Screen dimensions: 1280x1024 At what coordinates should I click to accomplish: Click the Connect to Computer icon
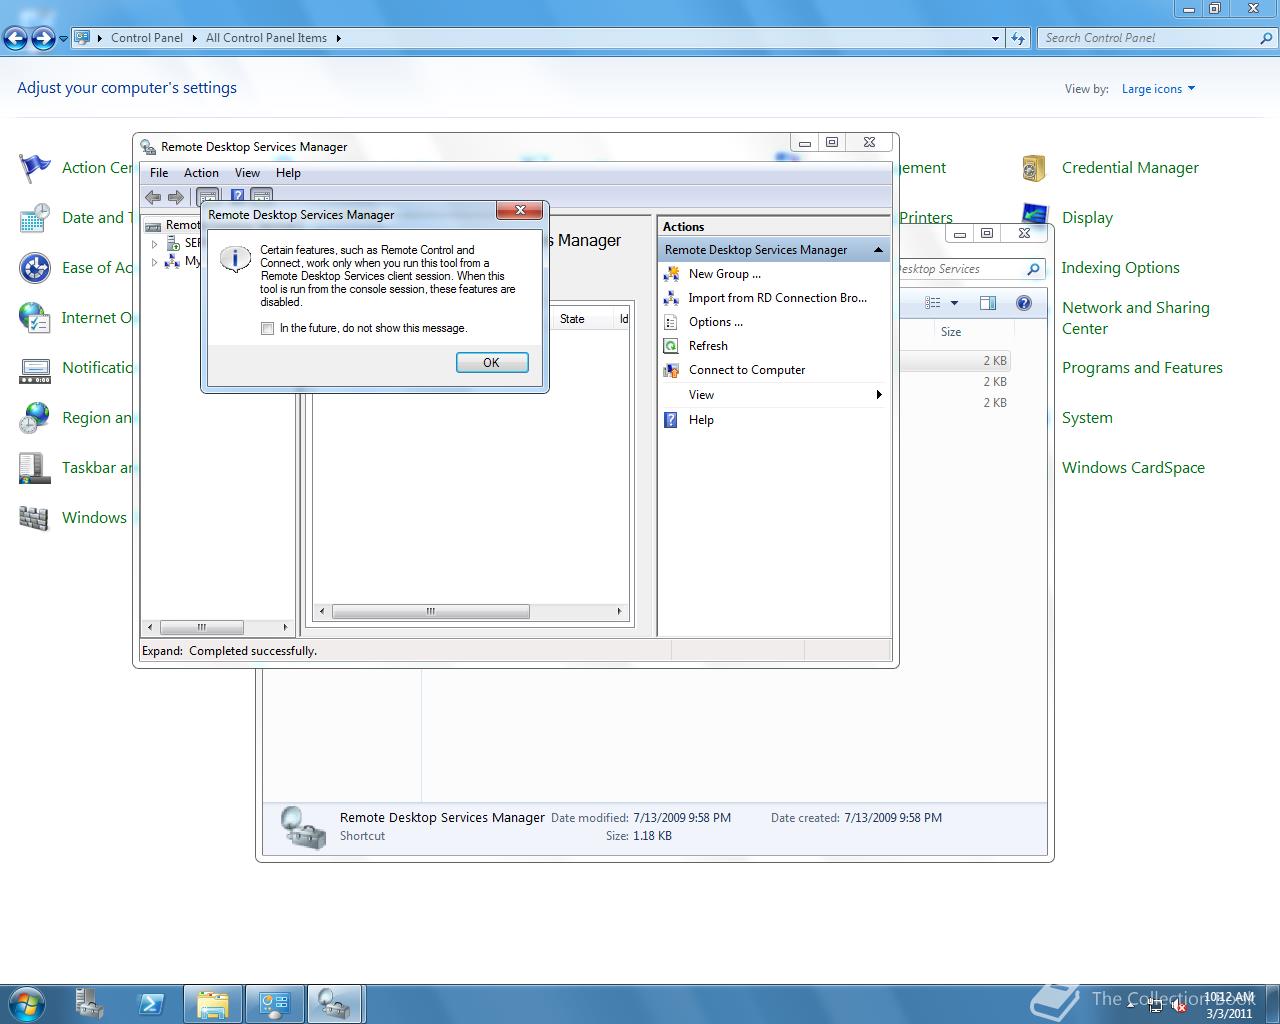[671, 370]
